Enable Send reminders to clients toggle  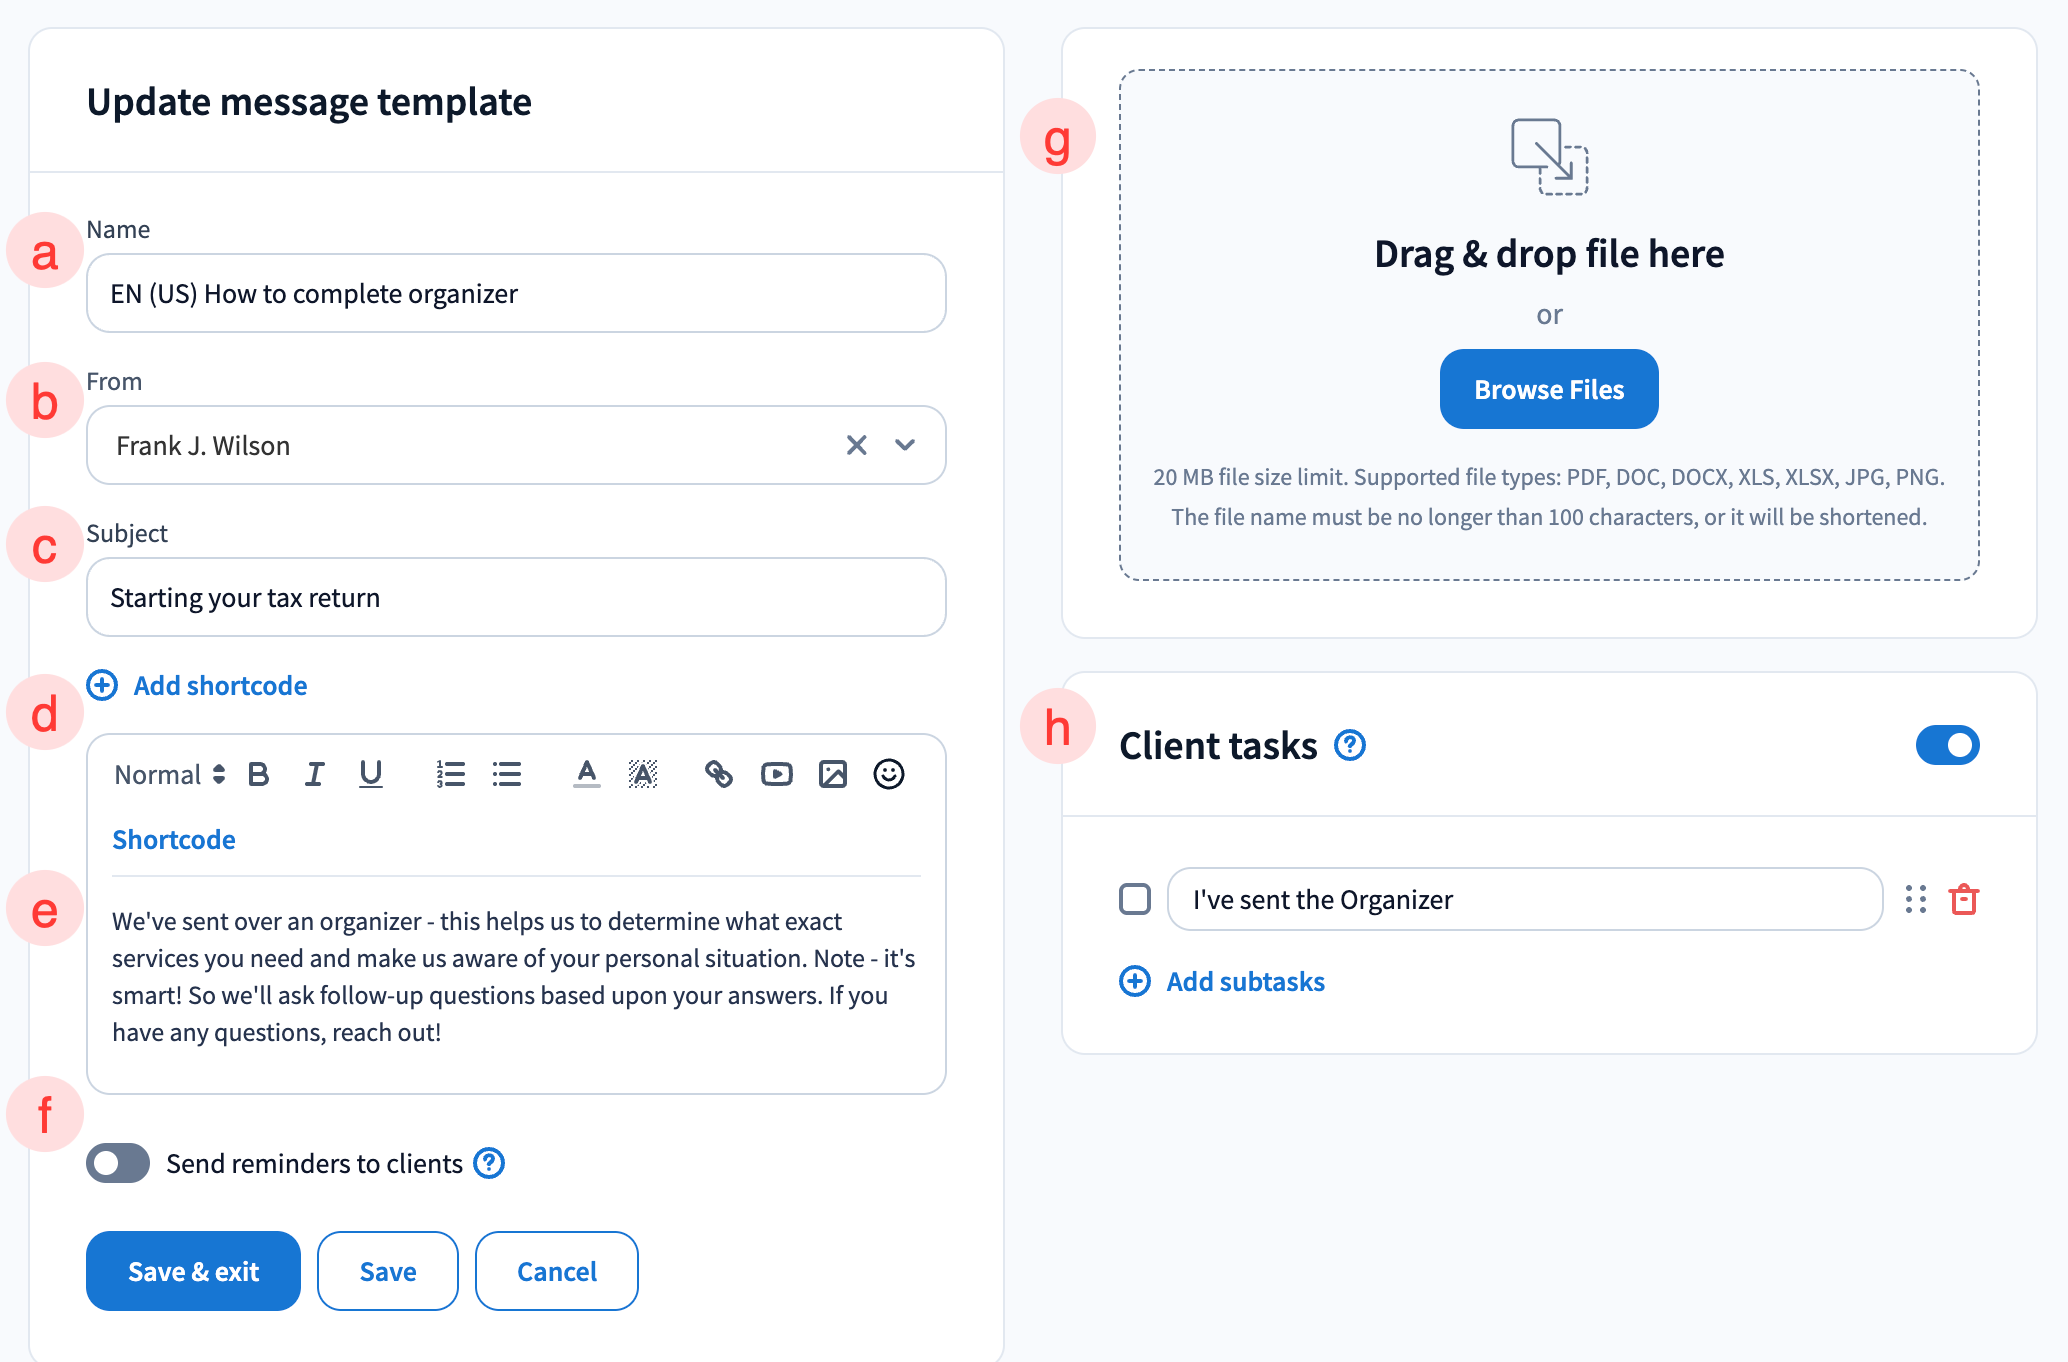(118, 1163)
